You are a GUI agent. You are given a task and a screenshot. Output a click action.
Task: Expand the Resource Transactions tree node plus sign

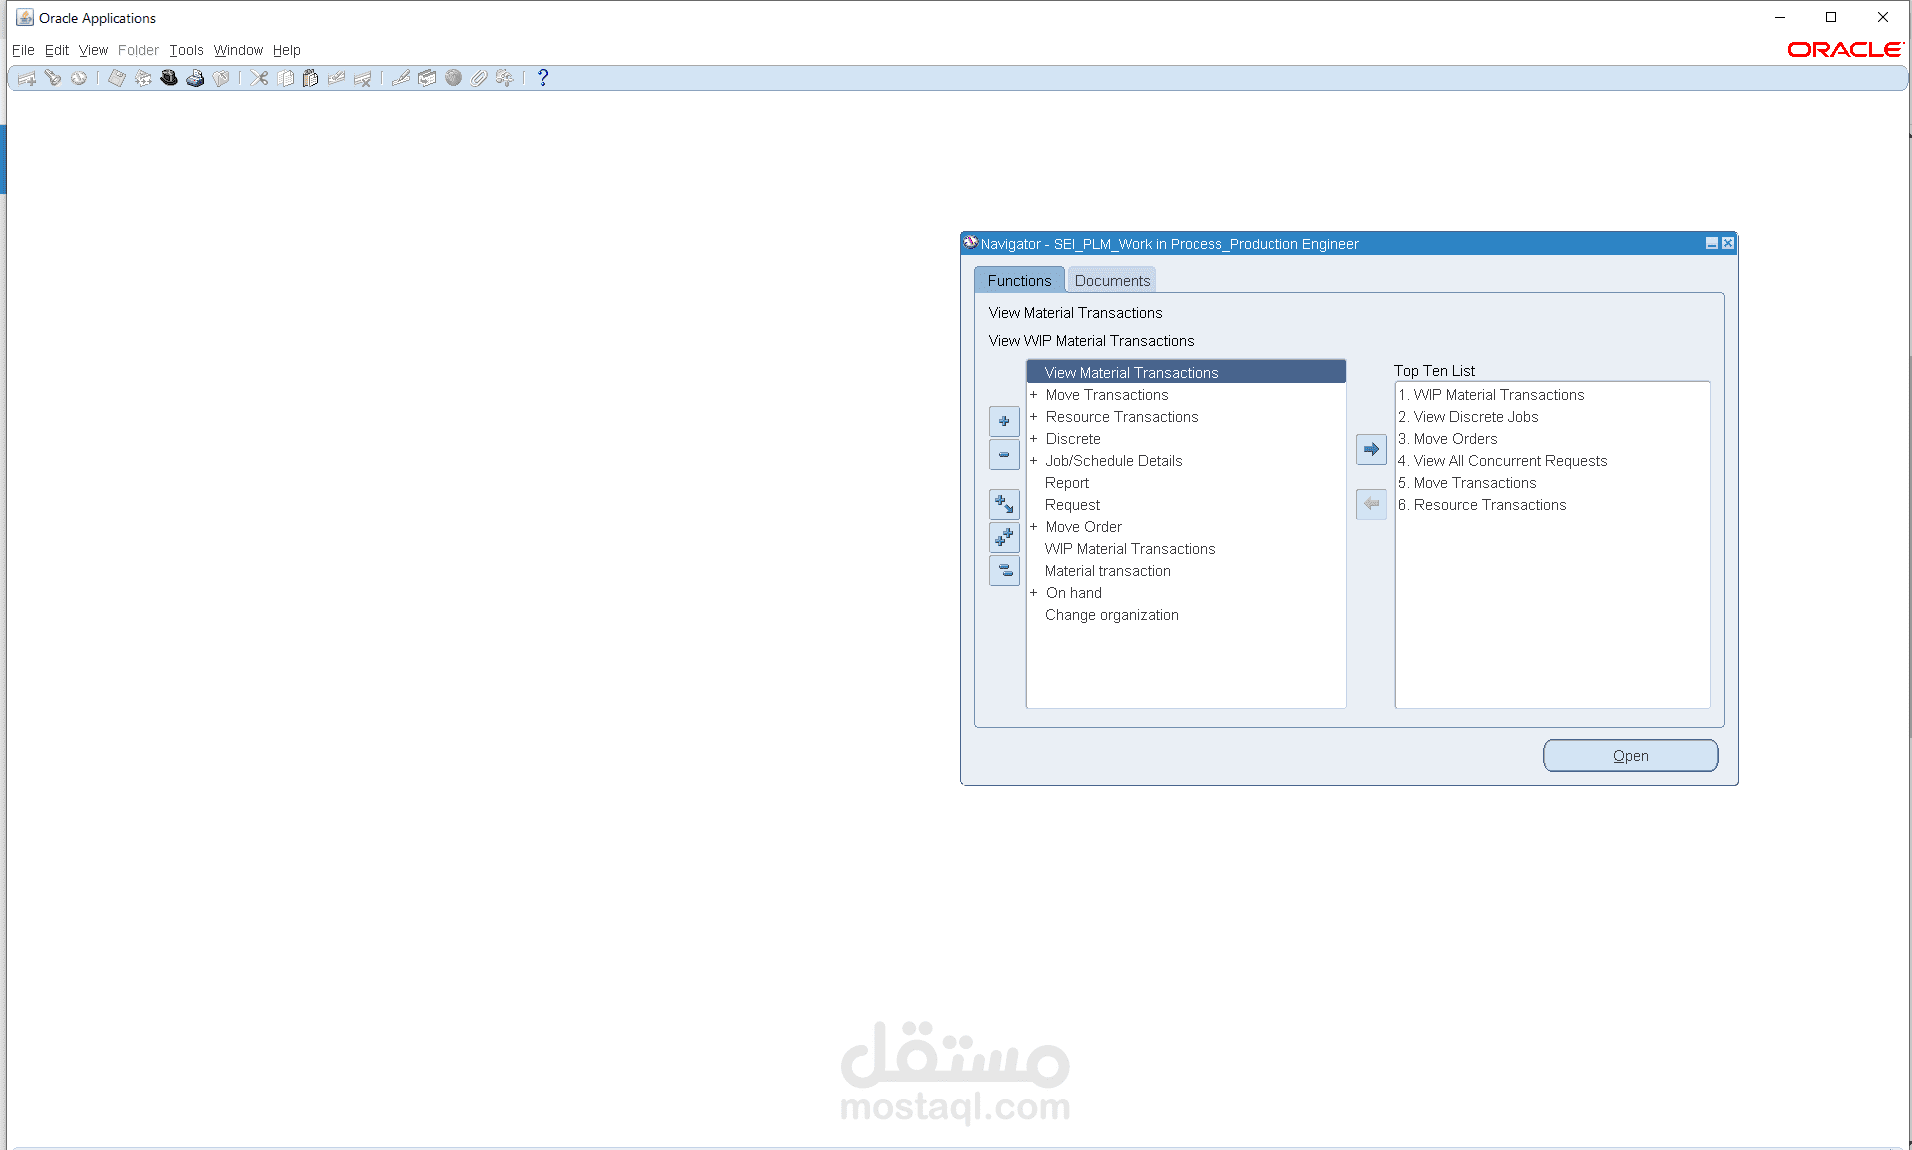(1034, 417)
